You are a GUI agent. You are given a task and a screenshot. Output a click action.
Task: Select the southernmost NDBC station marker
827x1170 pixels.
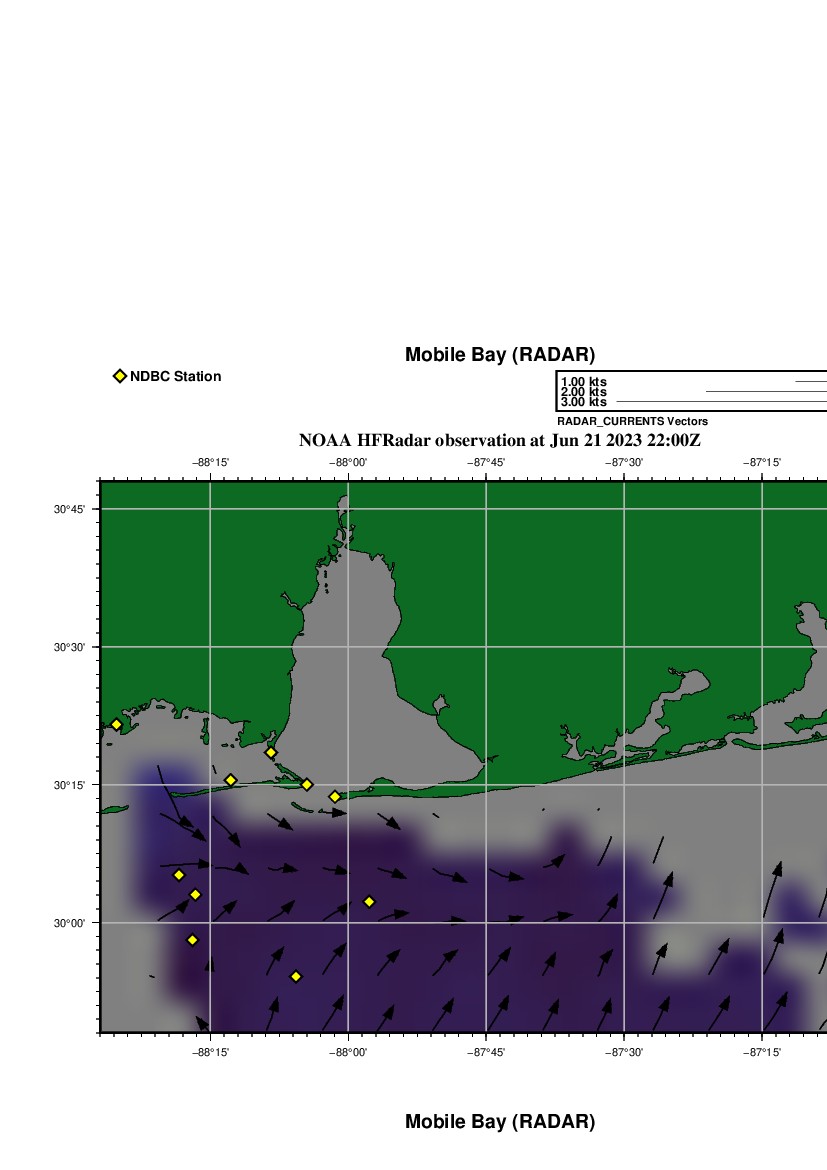(296, 977)
